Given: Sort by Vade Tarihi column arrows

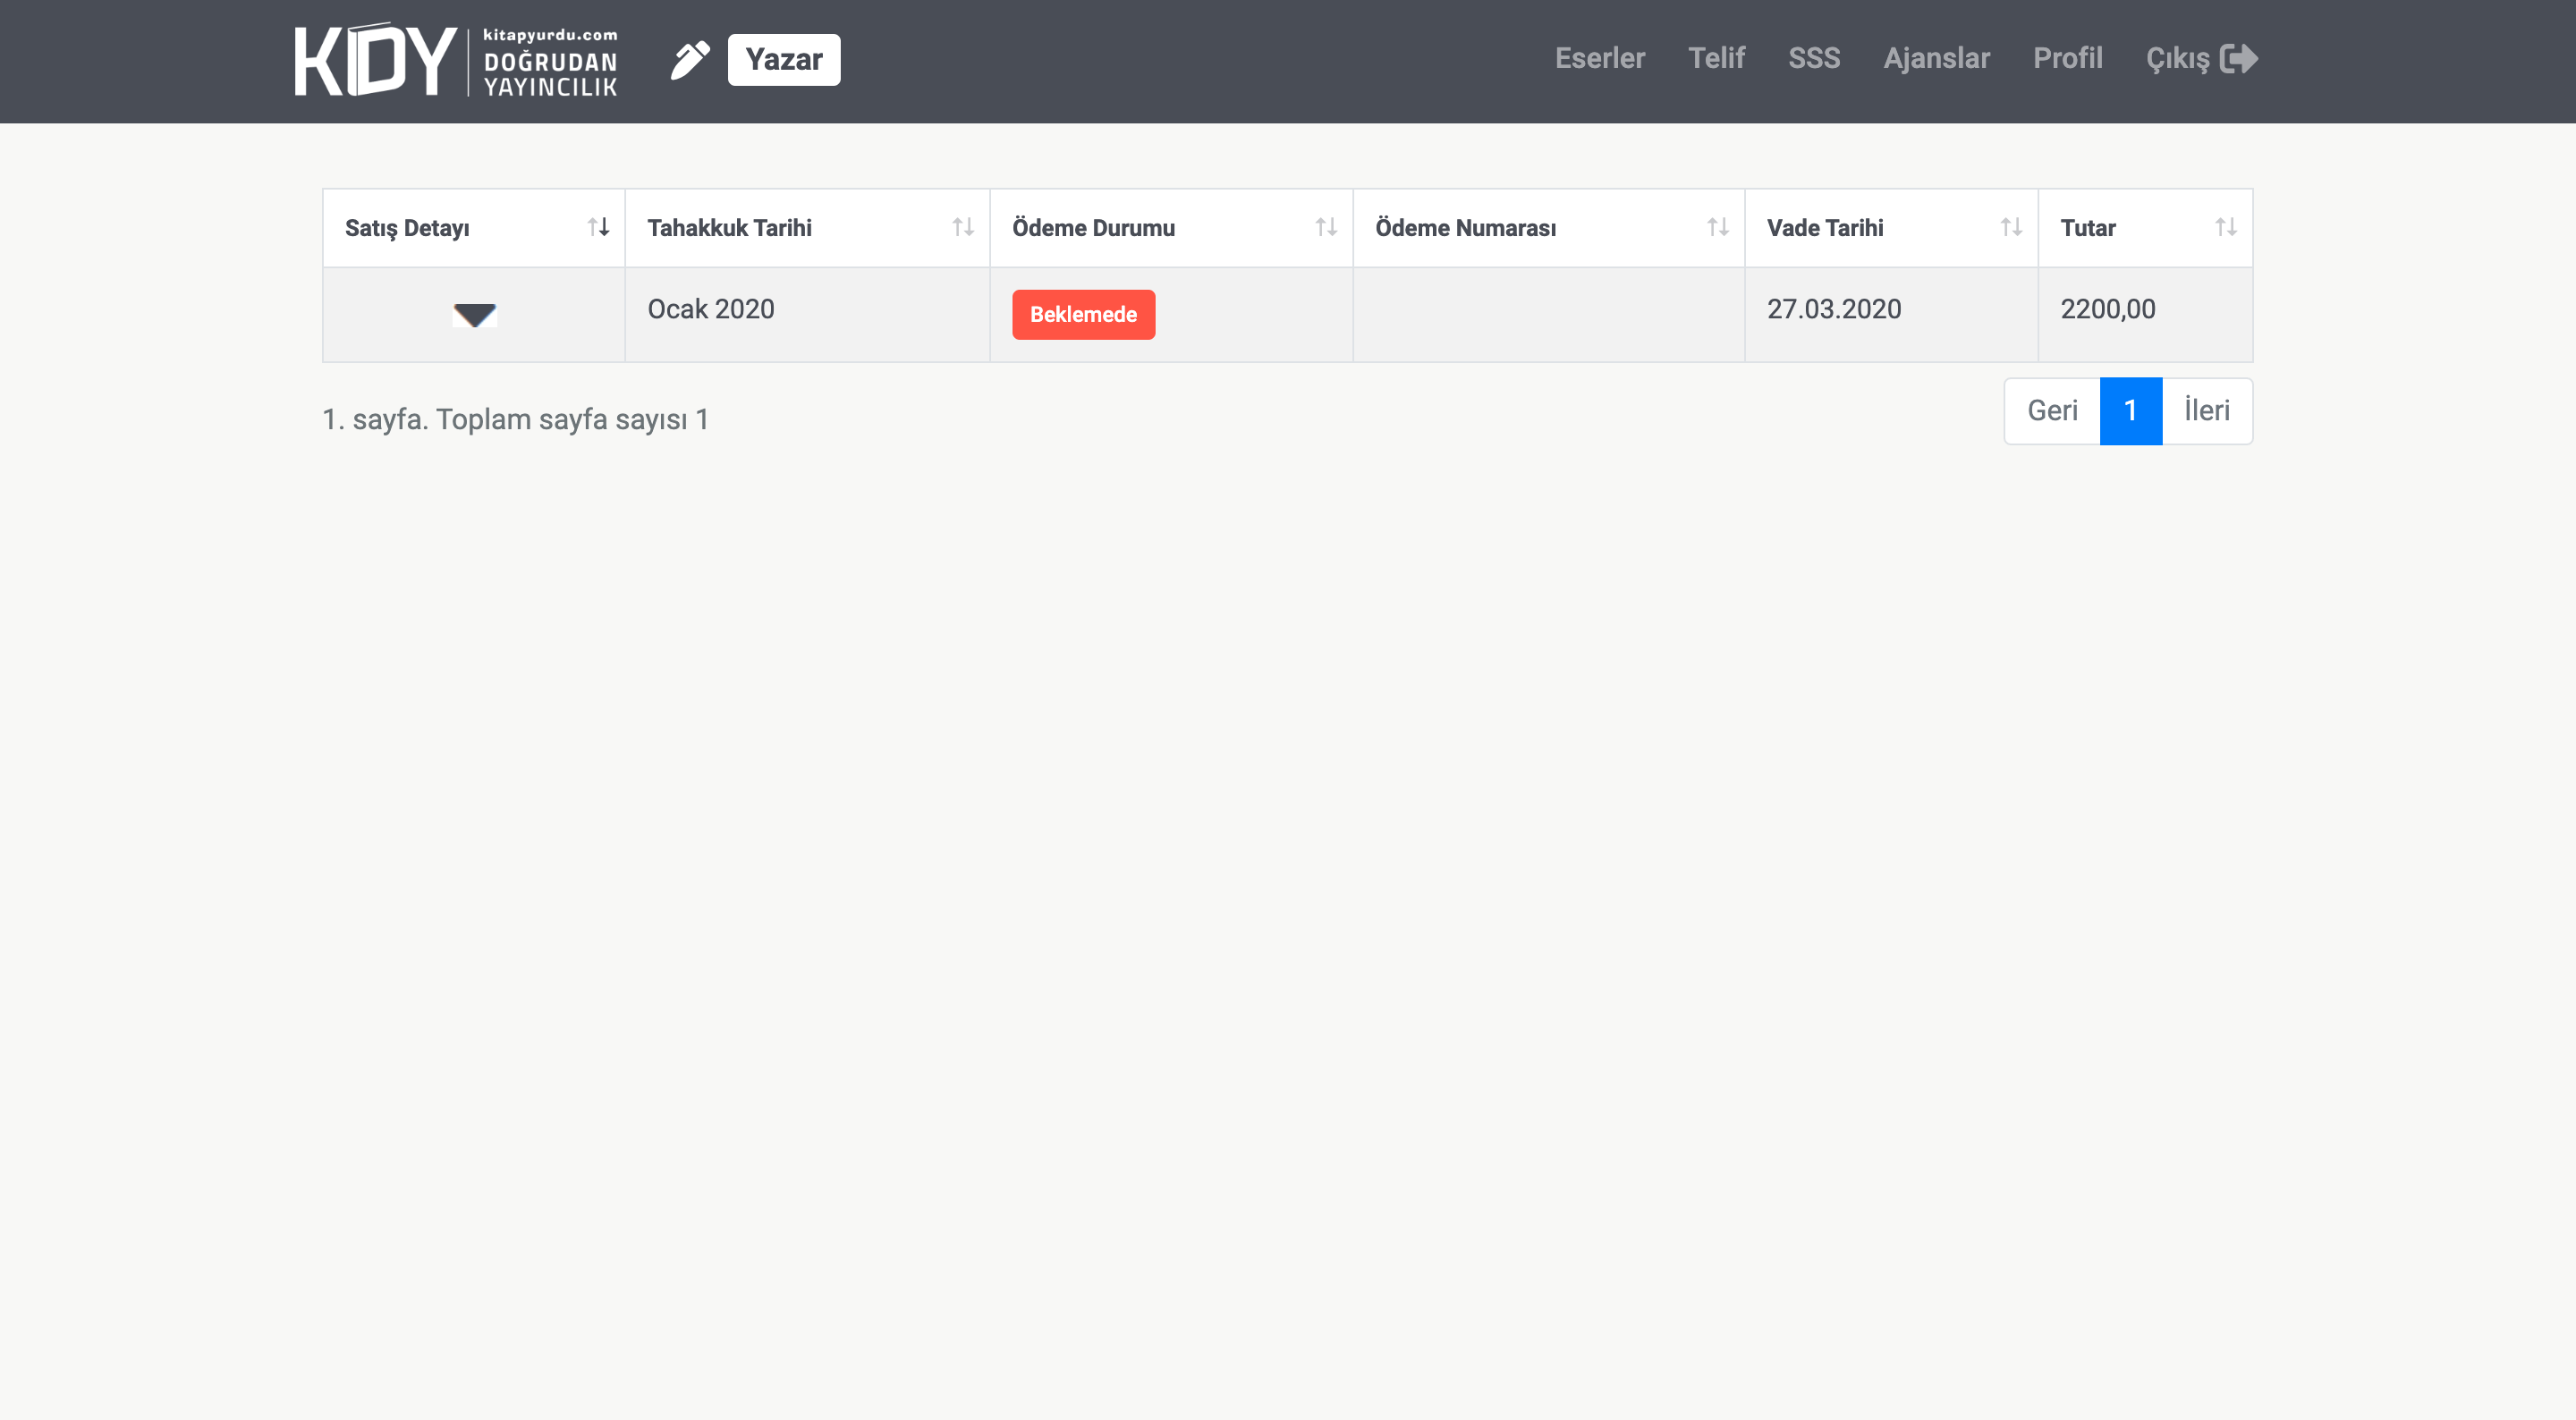Looking at the screenshot, I should (2011, 228).
